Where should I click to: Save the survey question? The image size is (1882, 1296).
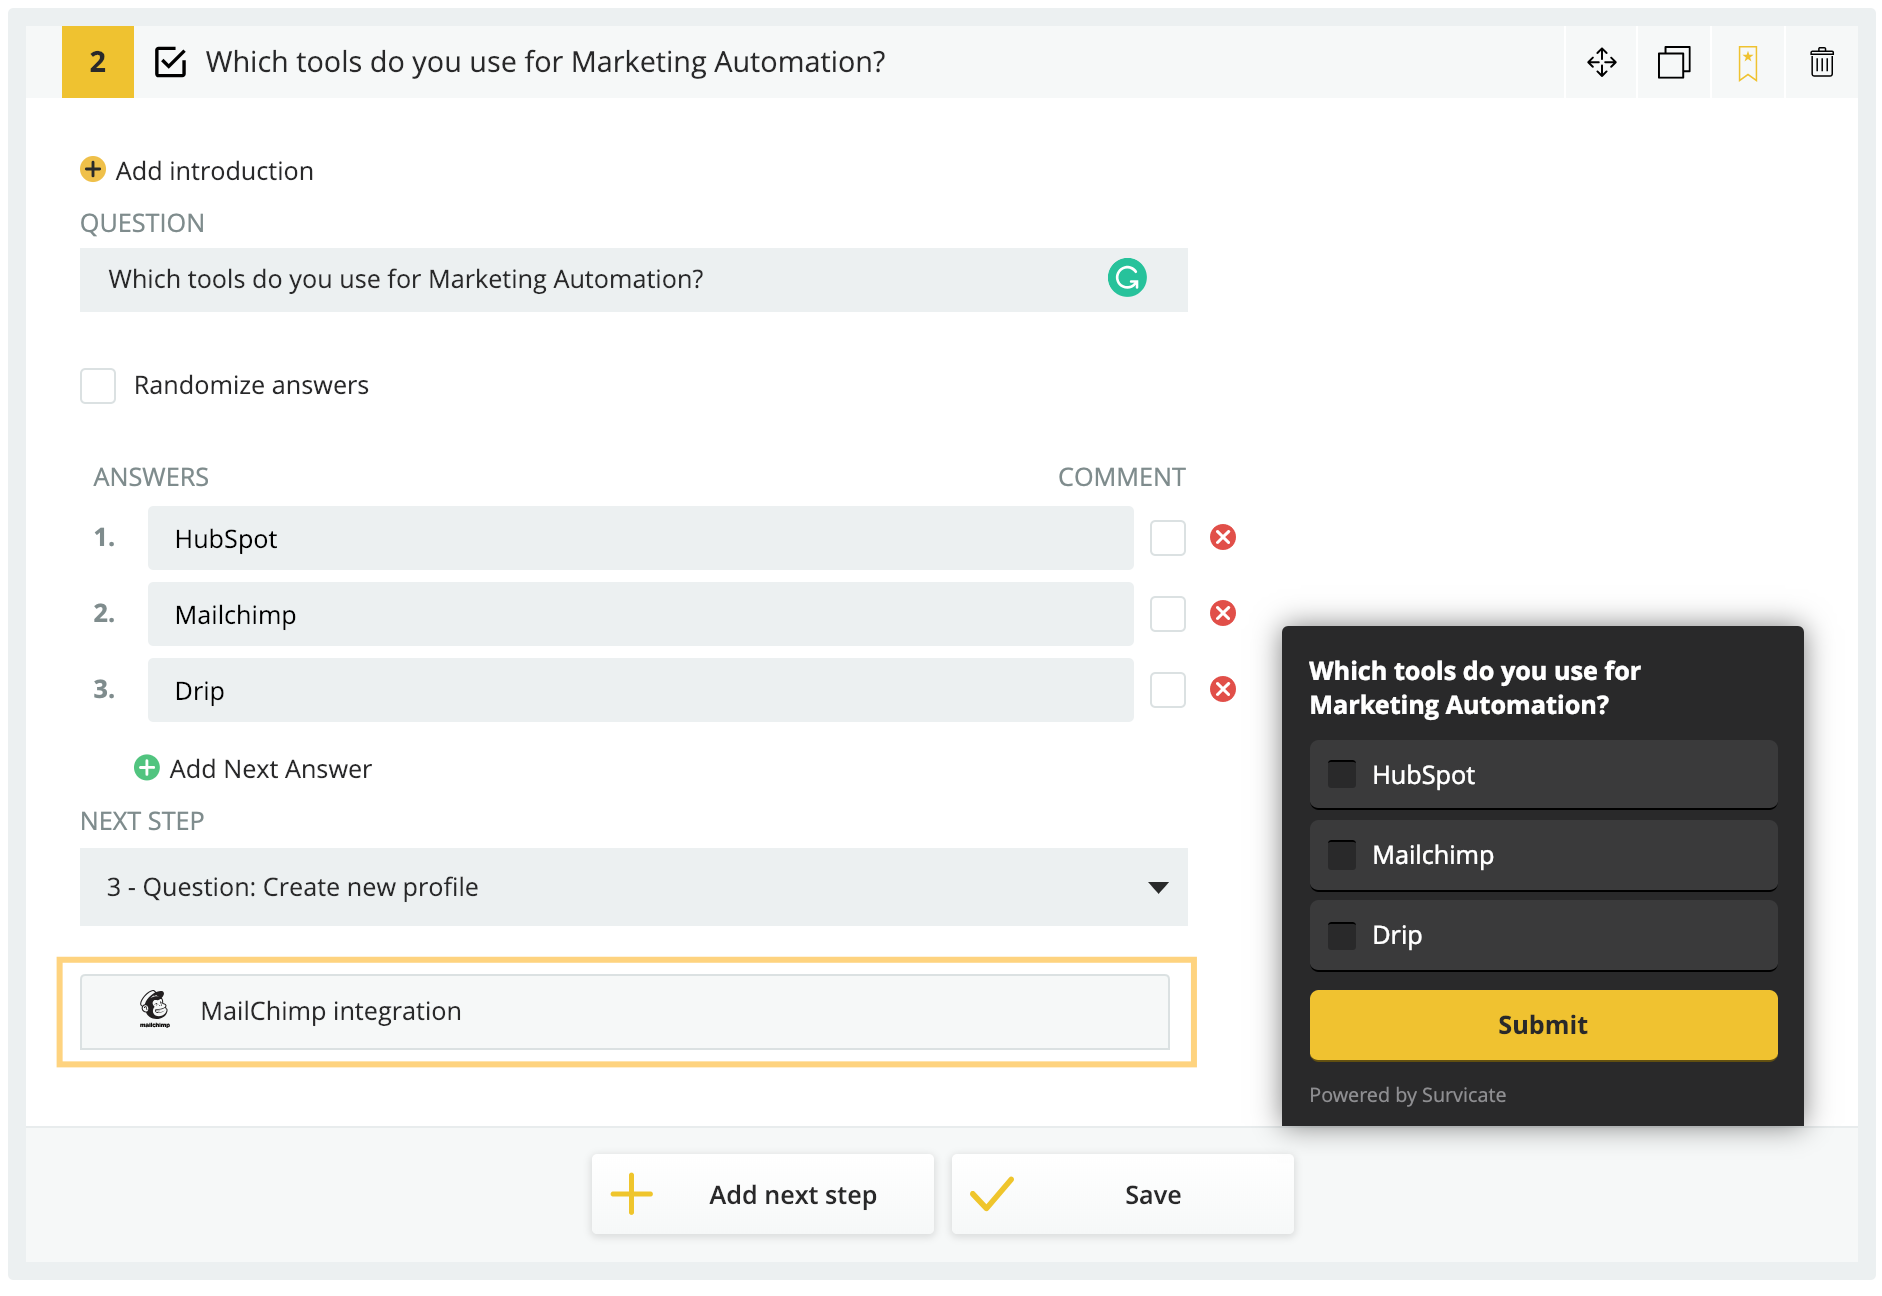click(1122, 1194)
